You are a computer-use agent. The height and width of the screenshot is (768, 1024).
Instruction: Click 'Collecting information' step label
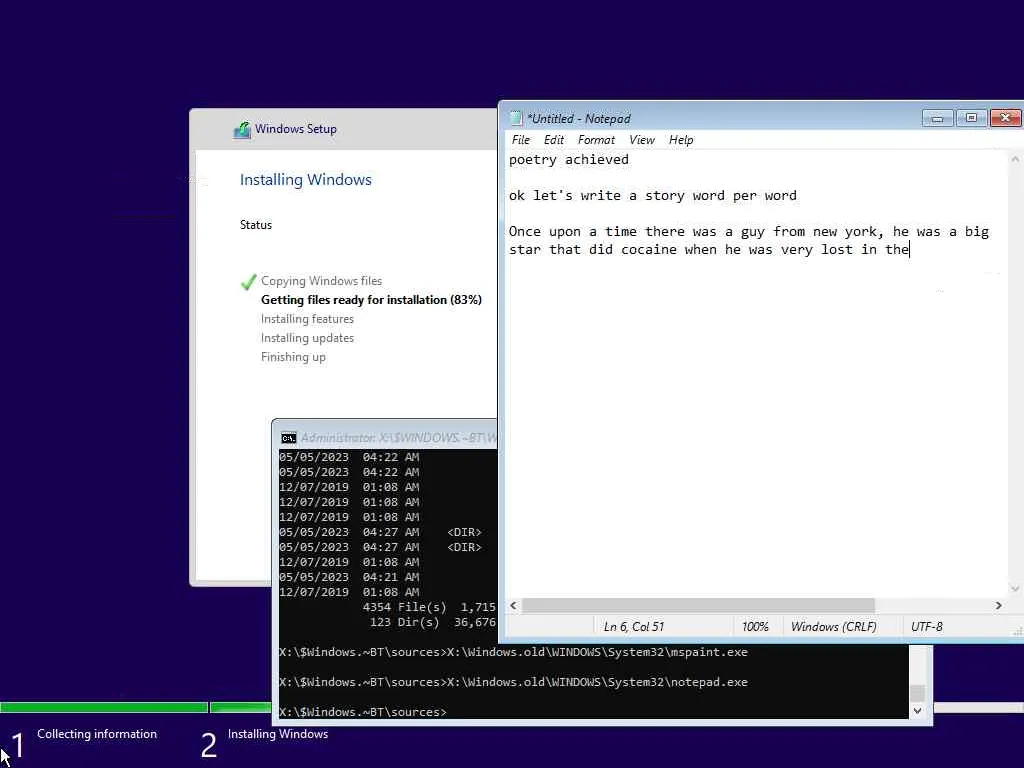tap(97, 733)
